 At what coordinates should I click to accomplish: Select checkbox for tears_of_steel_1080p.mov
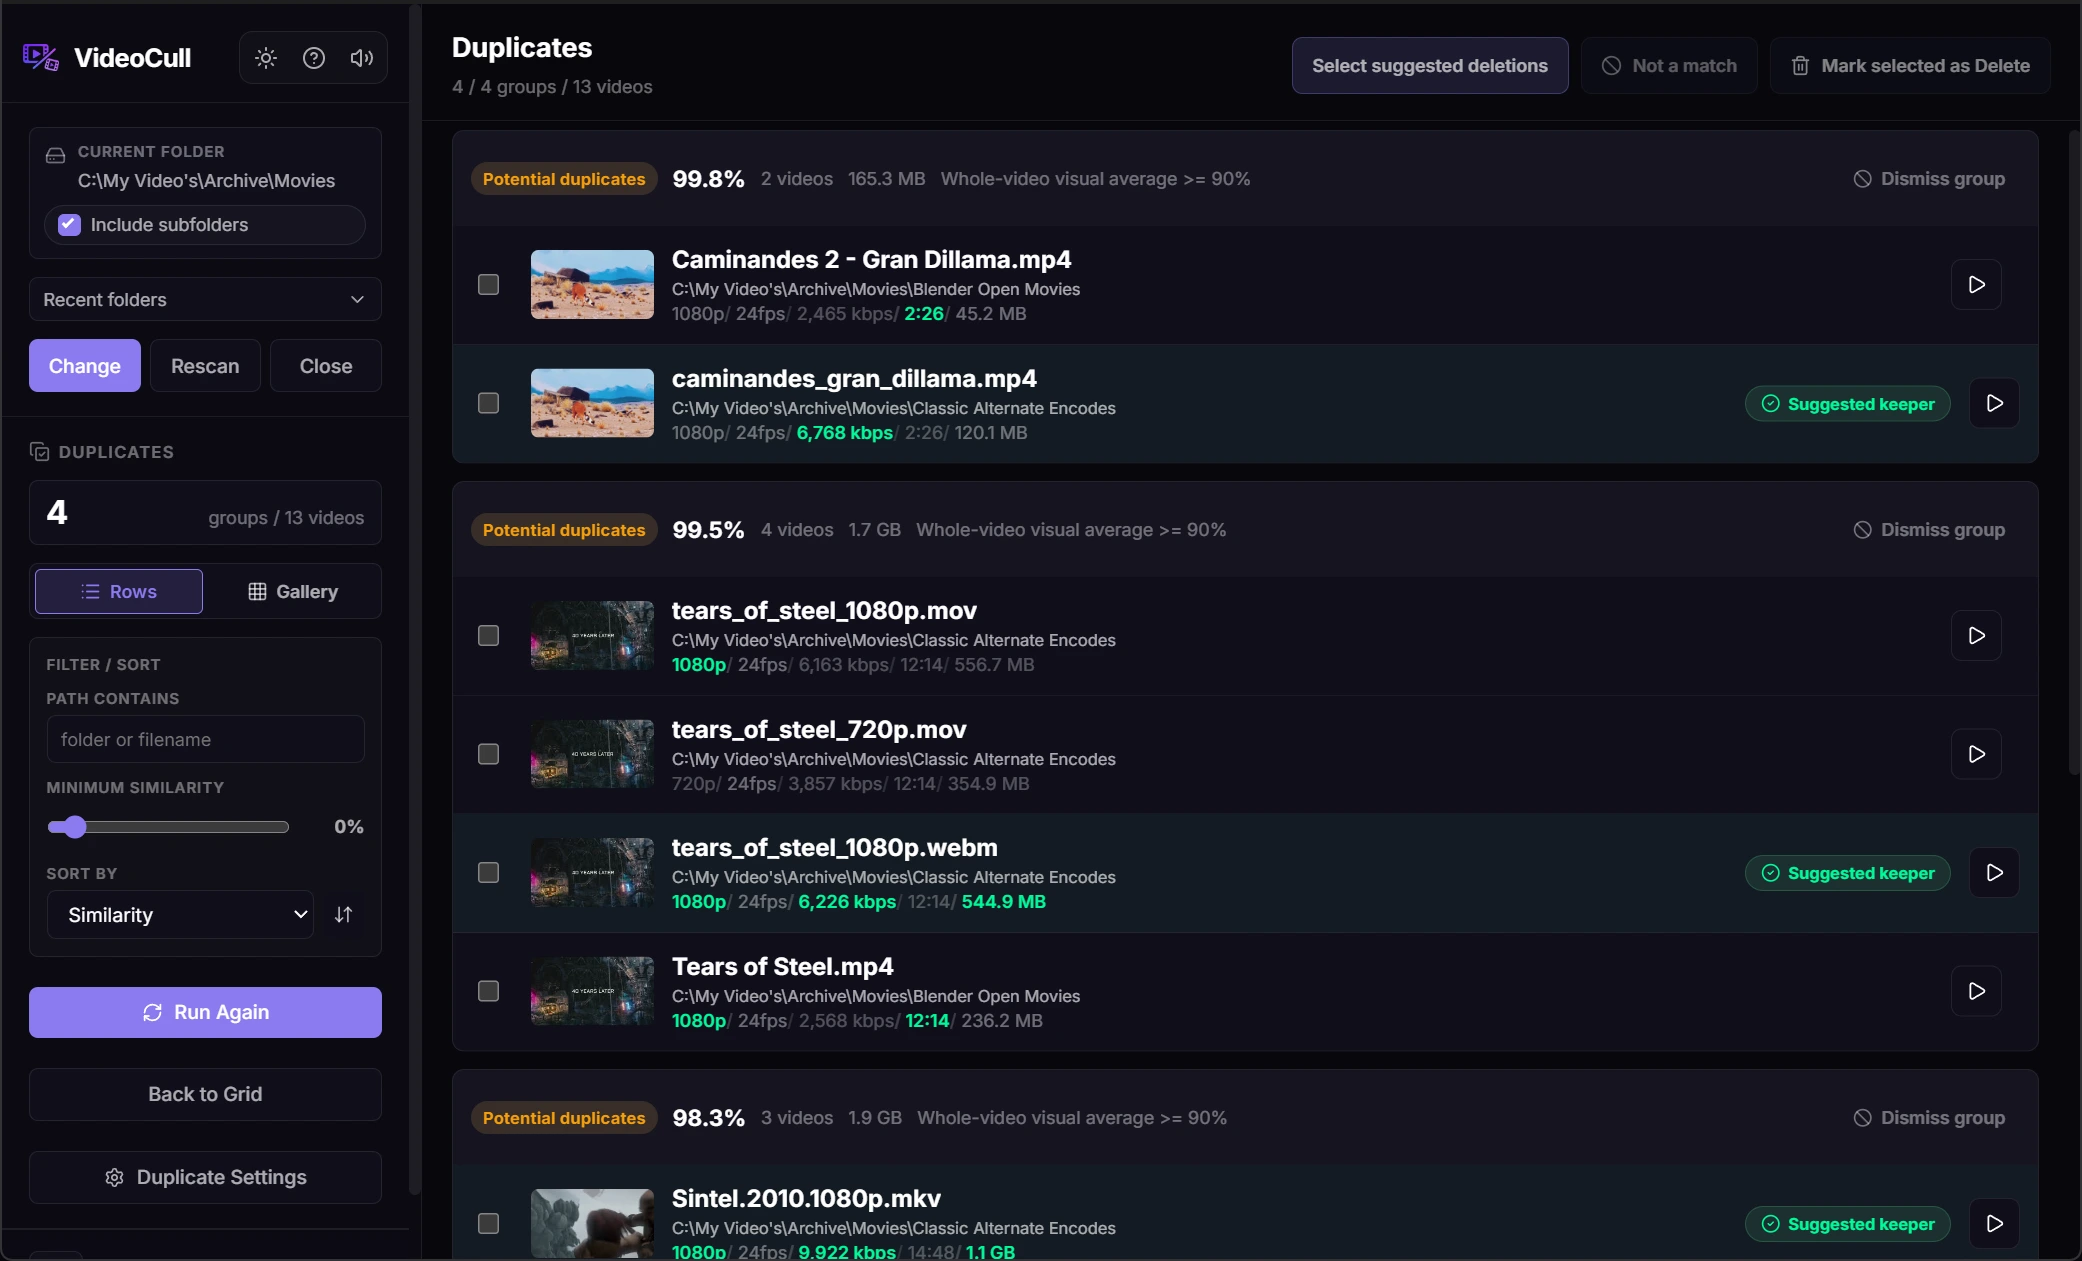click(488, 636)
